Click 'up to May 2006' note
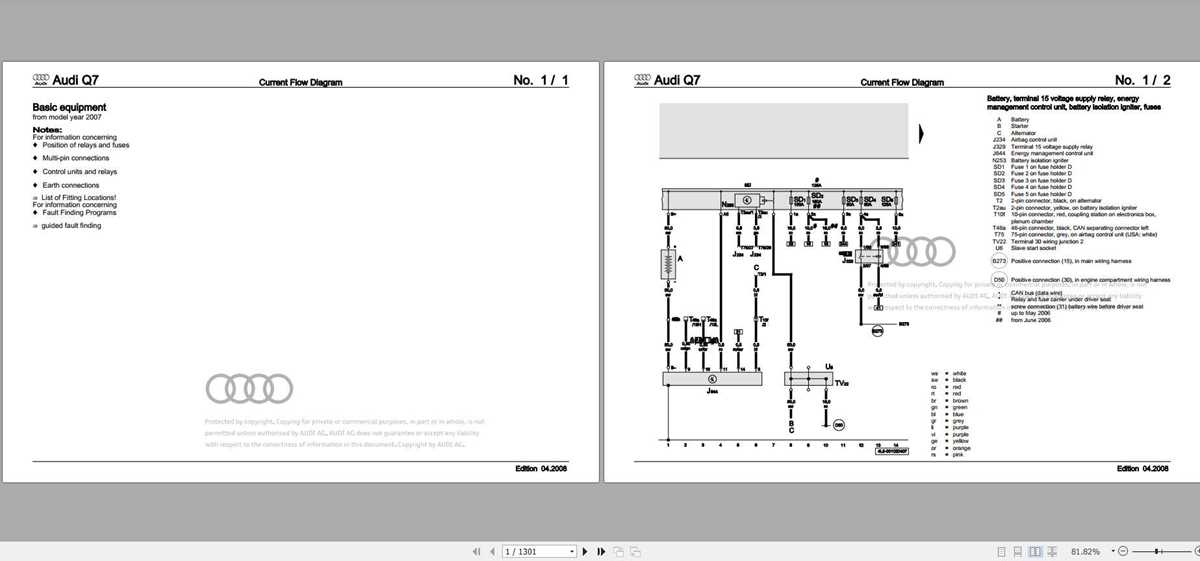 pyautogui.click(x=1031, y=313)
